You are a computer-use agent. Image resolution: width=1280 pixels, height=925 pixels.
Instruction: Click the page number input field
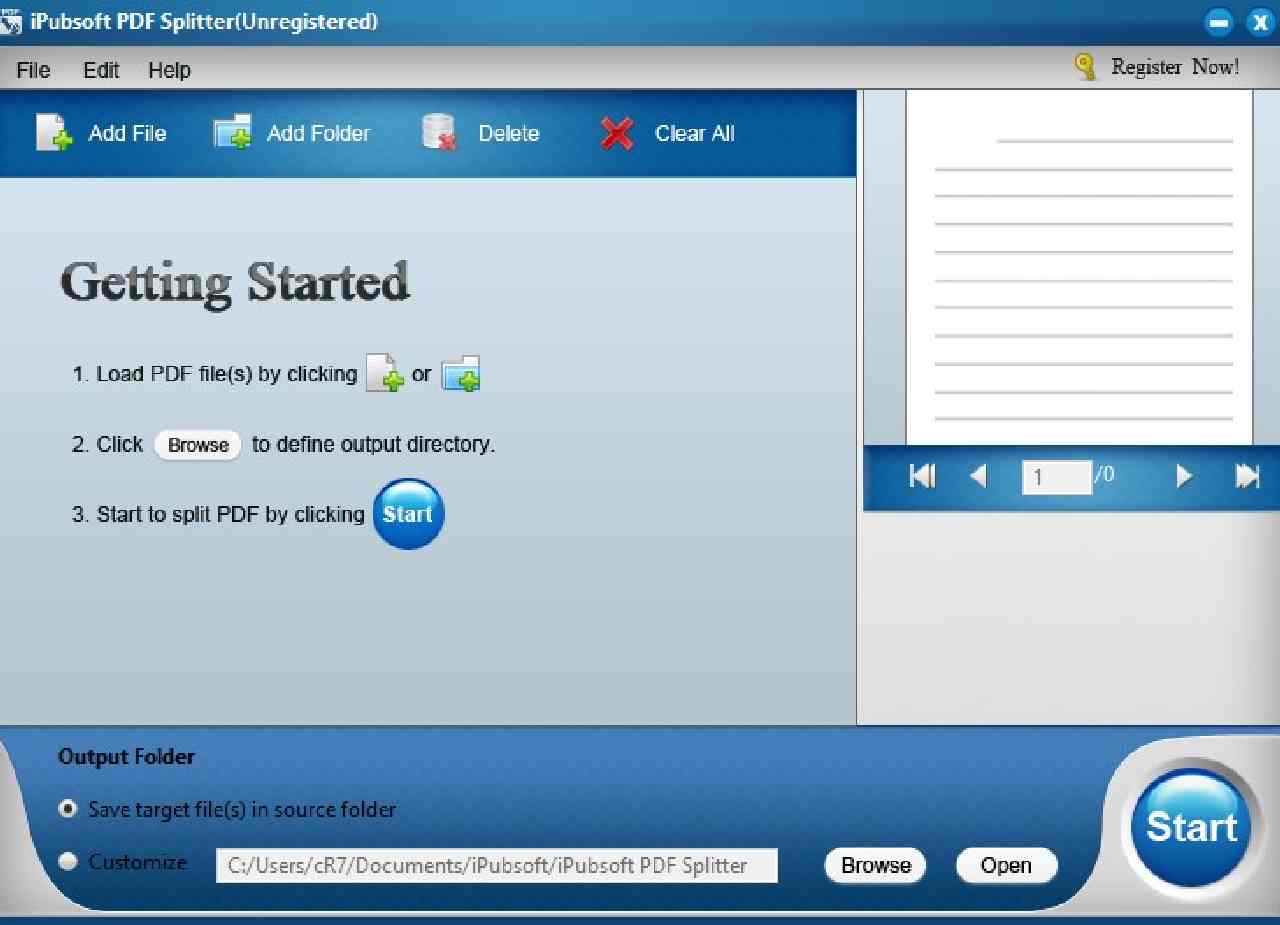pos(1056,477)
